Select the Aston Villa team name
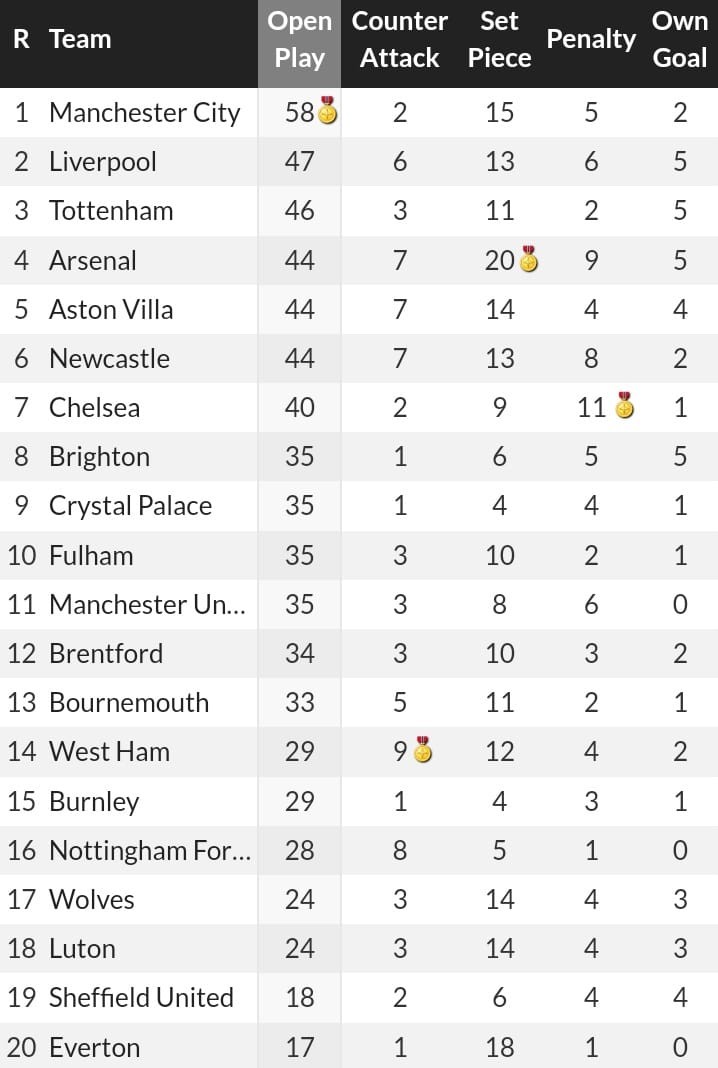This screenshot has height=1068, width=718. [x=111, y=309]
